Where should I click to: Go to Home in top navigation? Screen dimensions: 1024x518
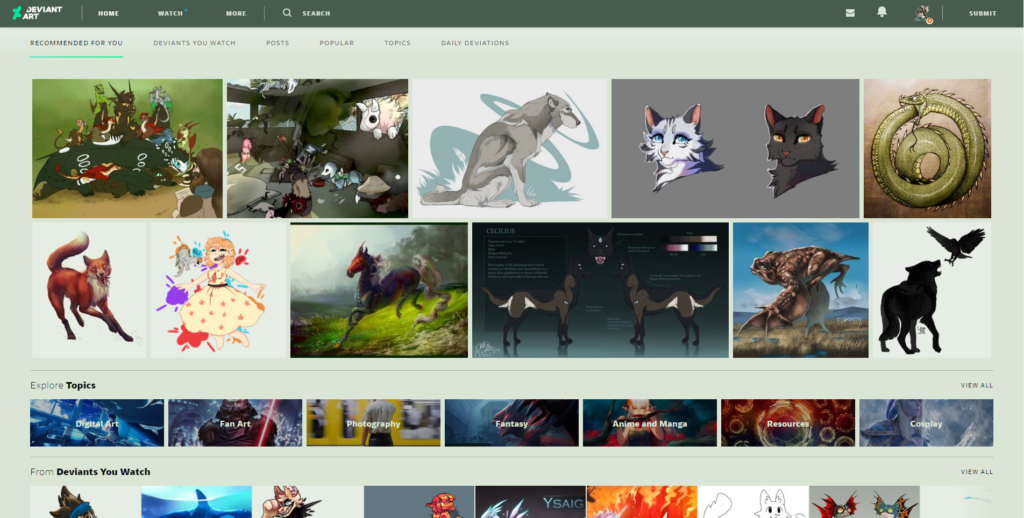[x=108, y=14]
